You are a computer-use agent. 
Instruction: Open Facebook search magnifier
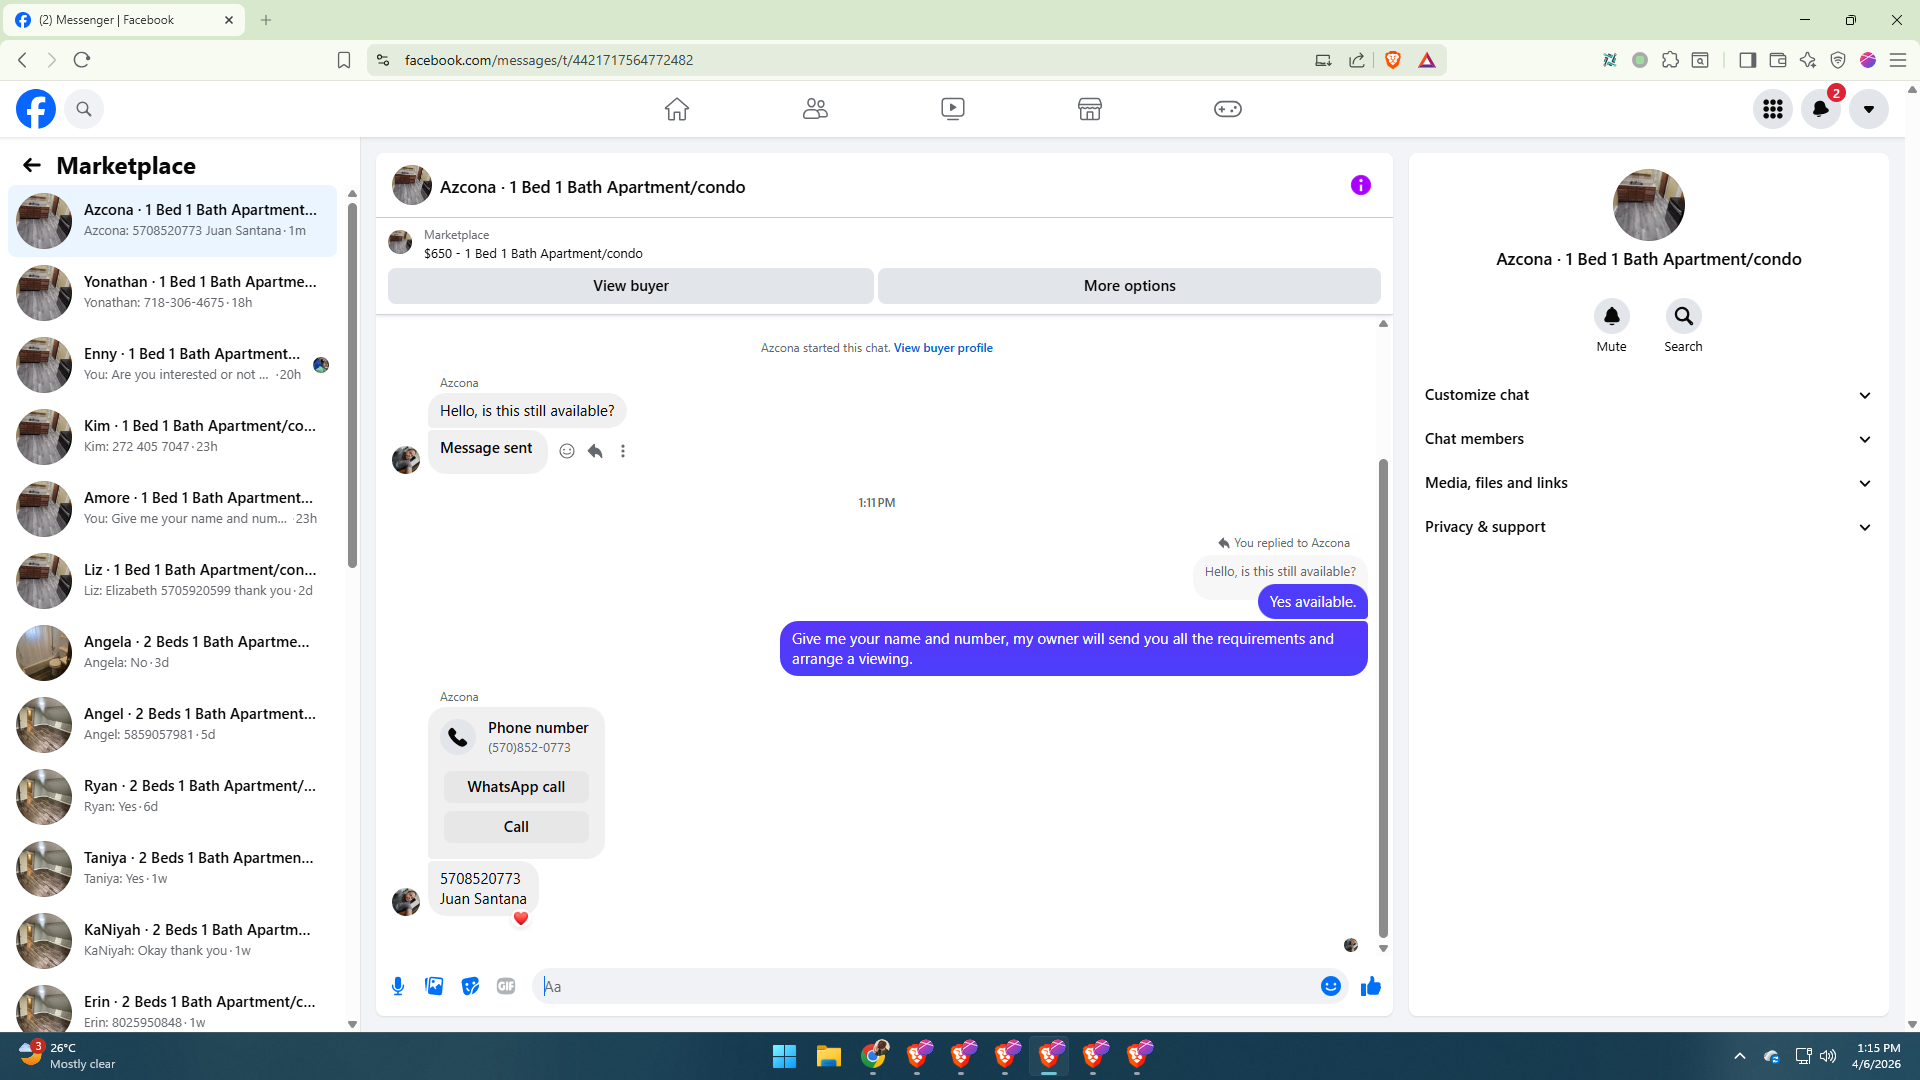[84, 109]
